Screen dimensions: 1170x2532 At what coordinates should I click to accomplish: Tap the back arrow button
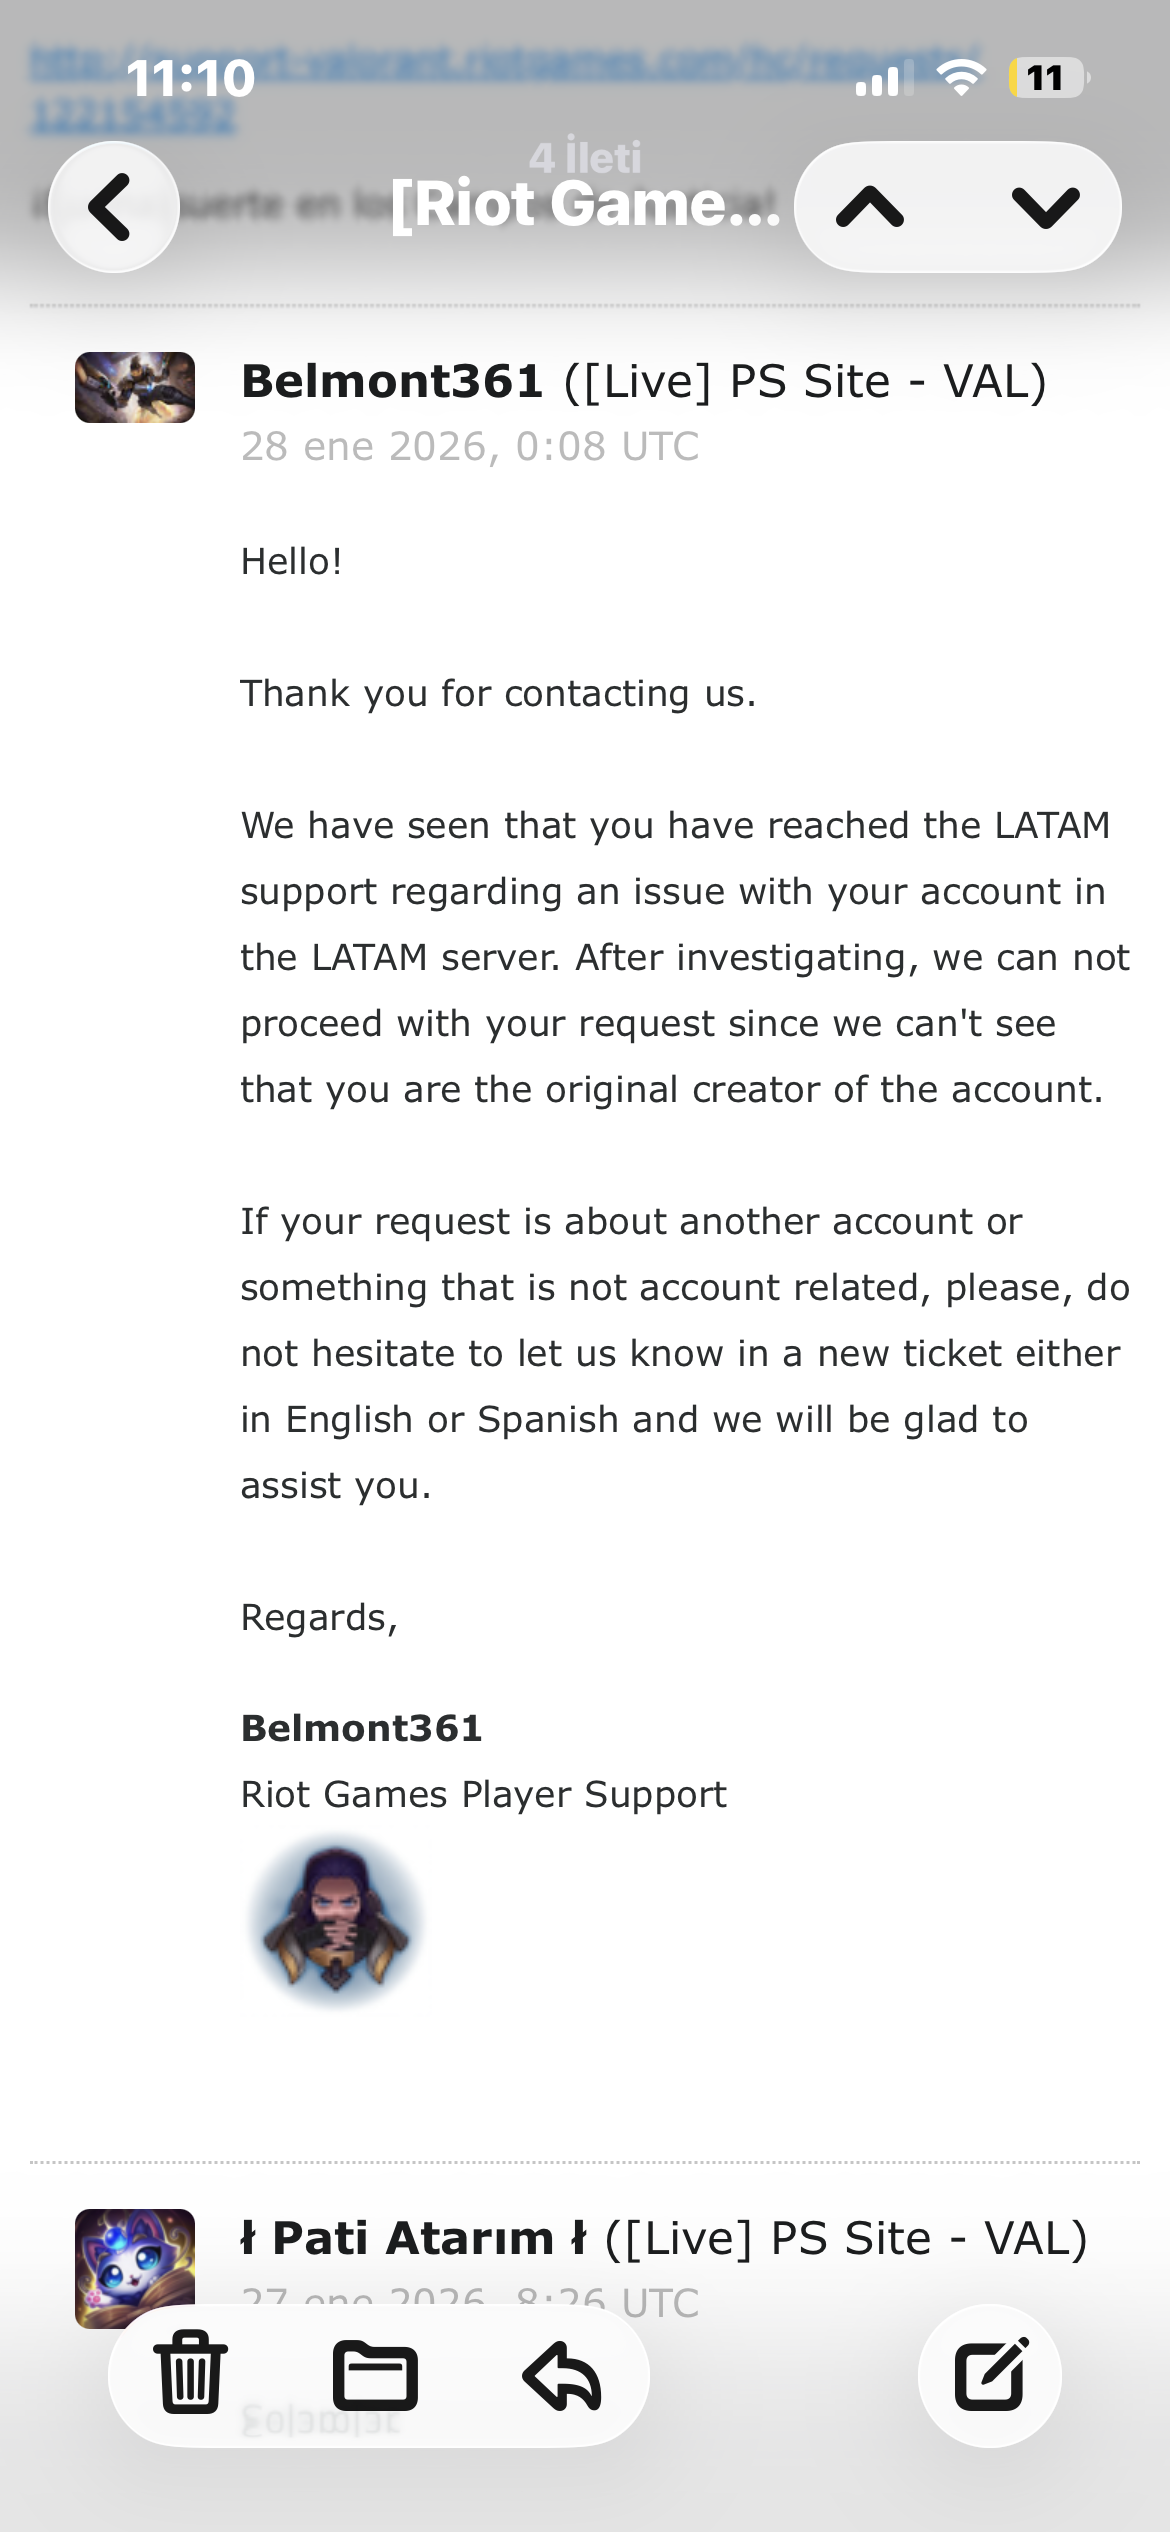[x=114, y=207]
